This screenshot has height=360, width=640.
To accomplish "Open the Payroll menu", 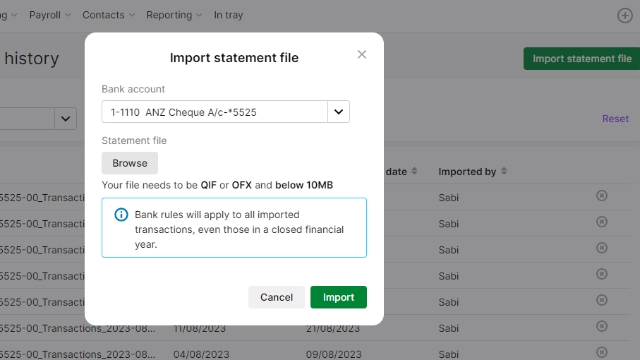I will pos(49,15).
